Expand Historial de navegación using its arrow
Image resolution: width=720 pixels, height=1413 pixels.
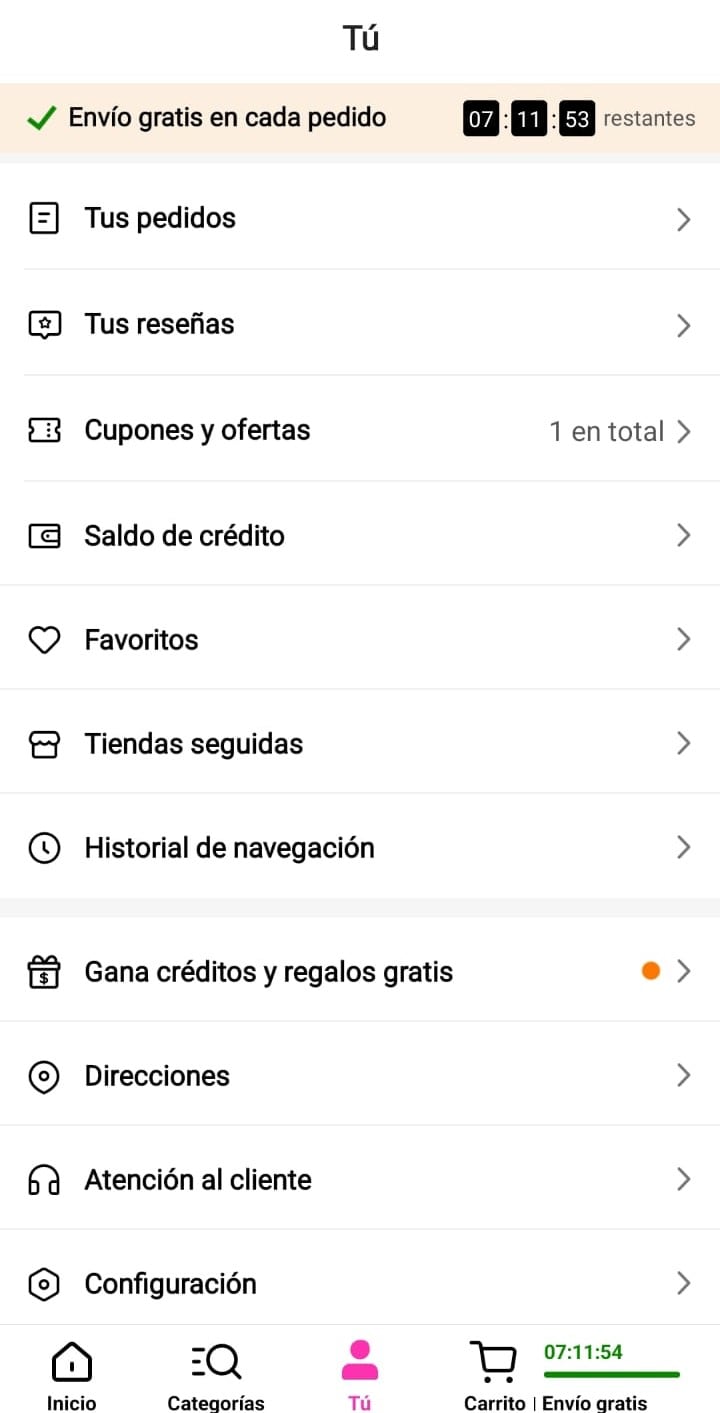coord(684,848)
